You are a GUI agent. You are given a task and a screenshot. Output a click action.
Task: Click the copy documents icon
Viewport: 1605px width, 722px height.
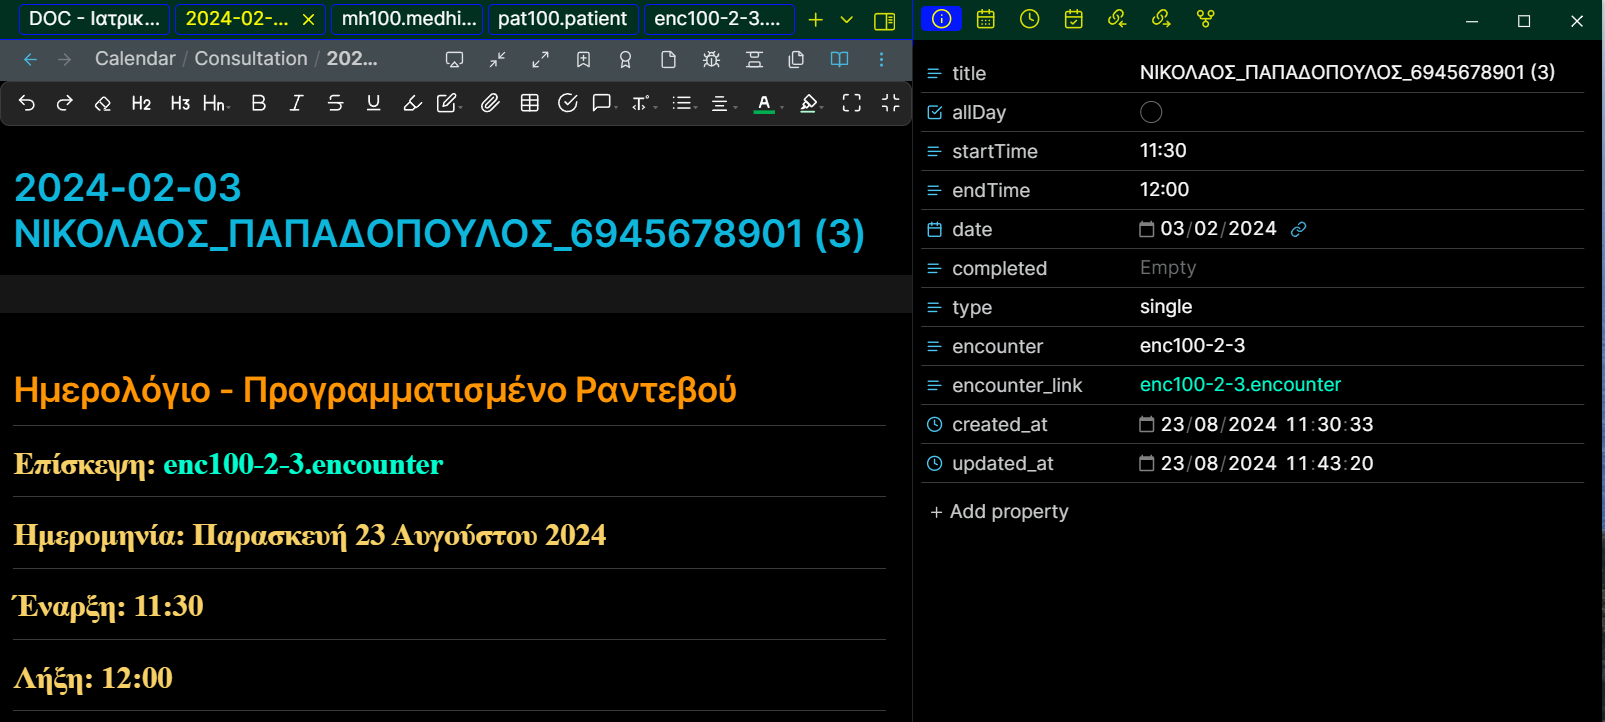point(796,60)
